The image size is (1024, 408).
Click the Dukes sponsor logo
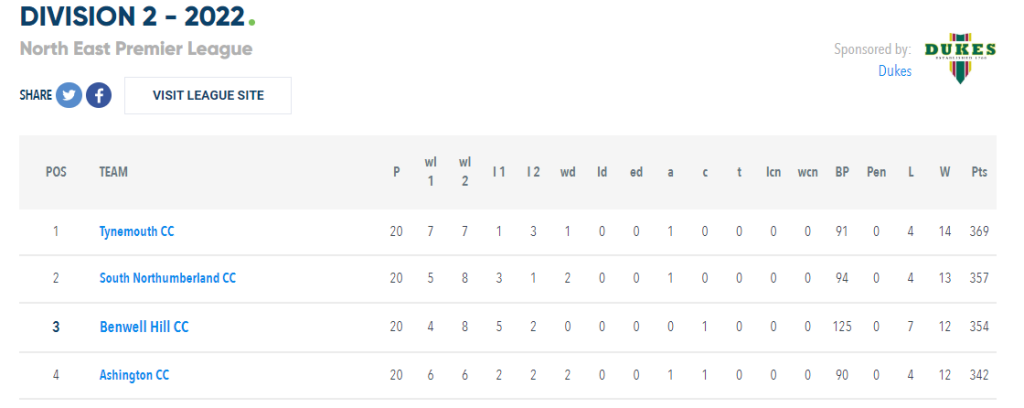(x=959, y=58)
